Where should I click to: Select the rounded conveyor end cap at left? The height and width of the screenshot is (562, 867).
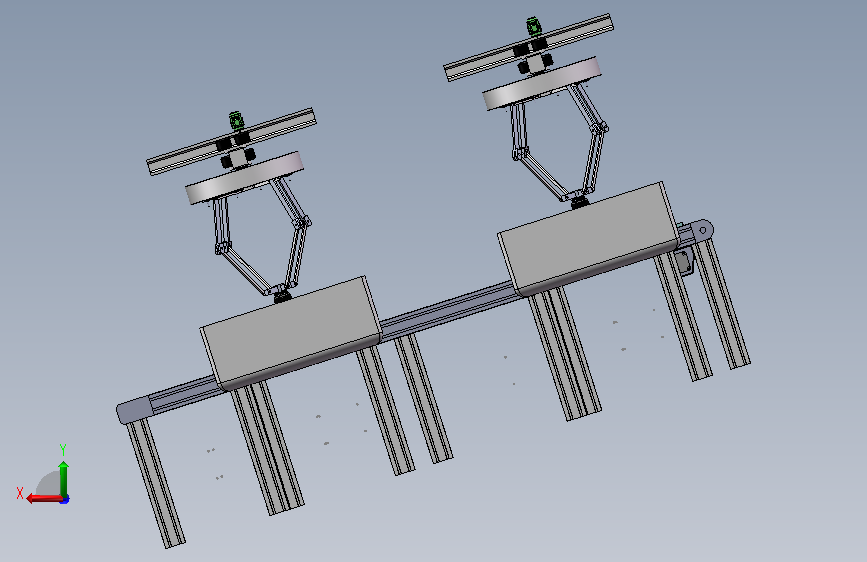click(133, 410)
